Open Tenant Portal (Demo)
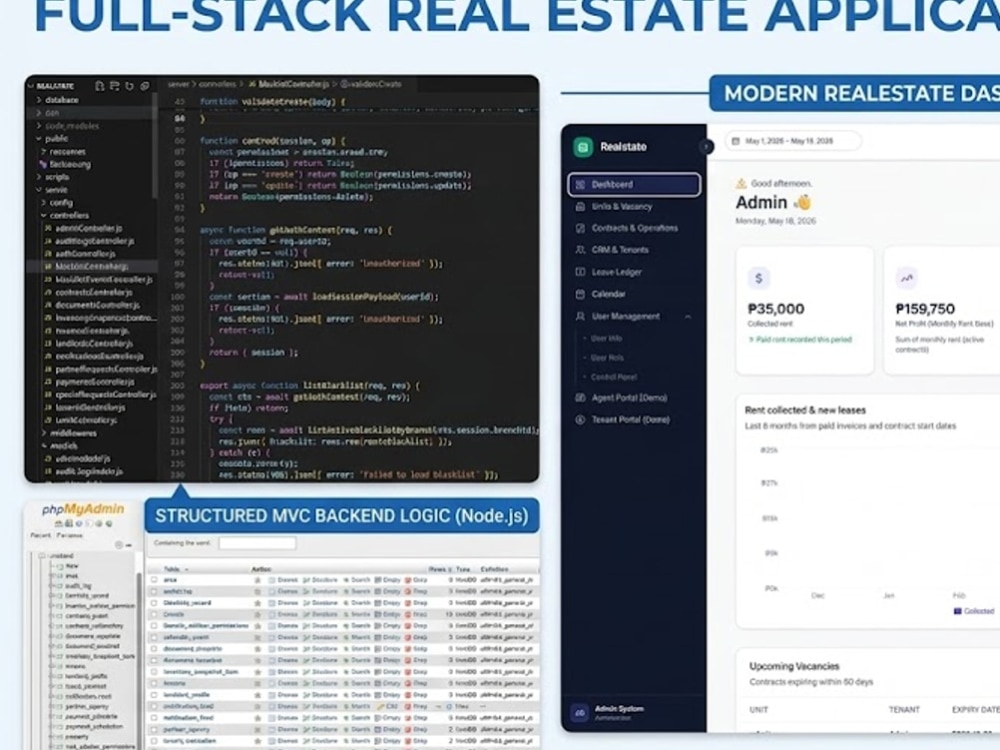This screenshot has width=1000, height=750. point(630,420)
